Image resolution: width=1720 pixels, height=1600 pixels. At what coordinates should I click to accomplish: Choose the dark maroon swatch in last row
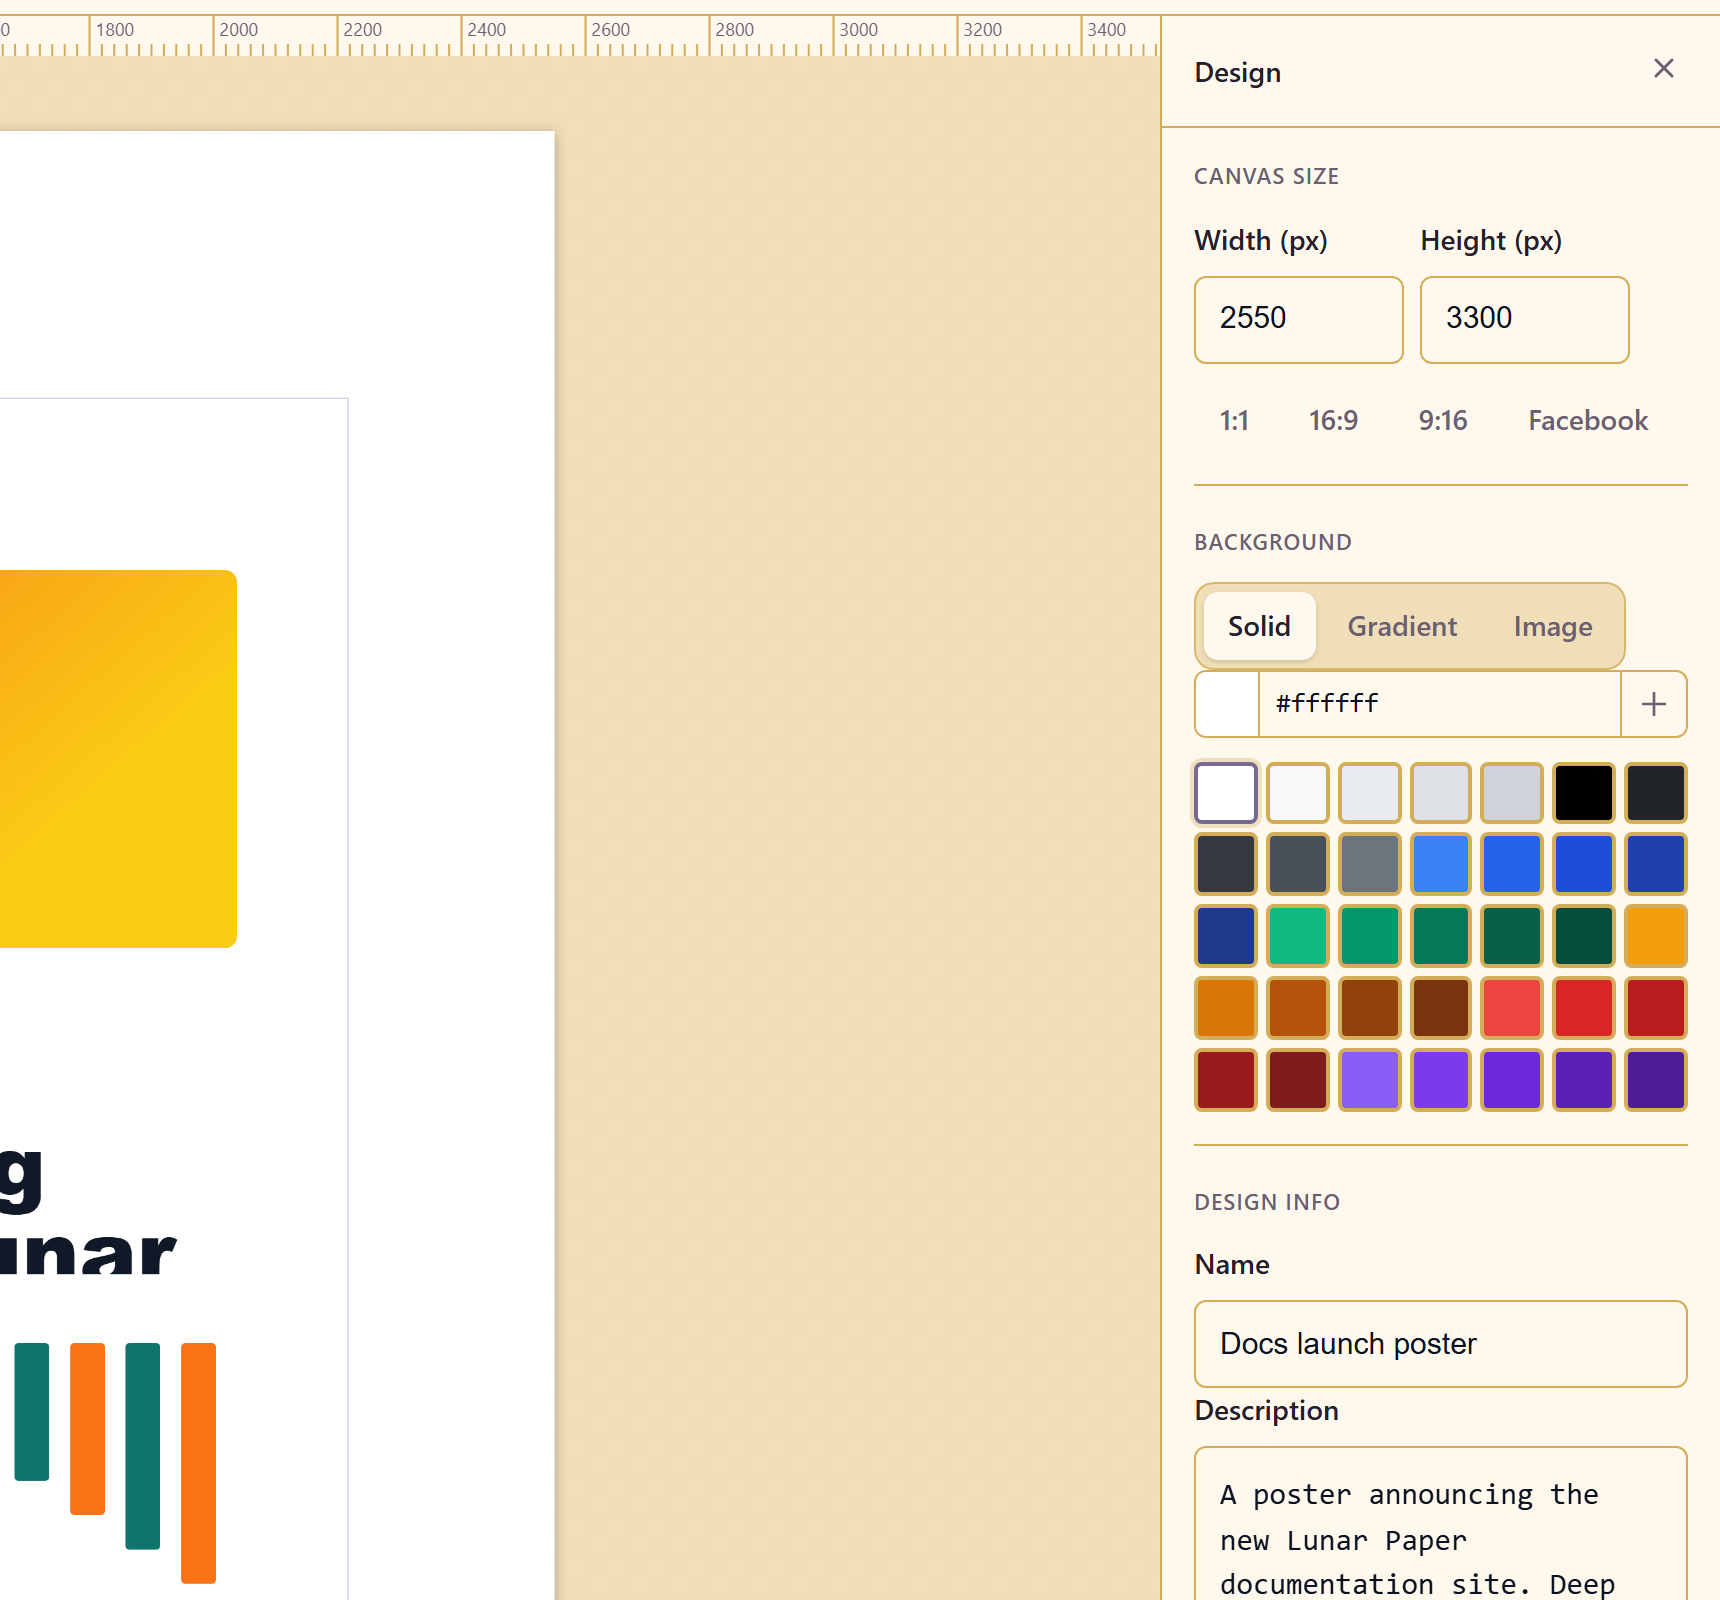point(1298,1080)
